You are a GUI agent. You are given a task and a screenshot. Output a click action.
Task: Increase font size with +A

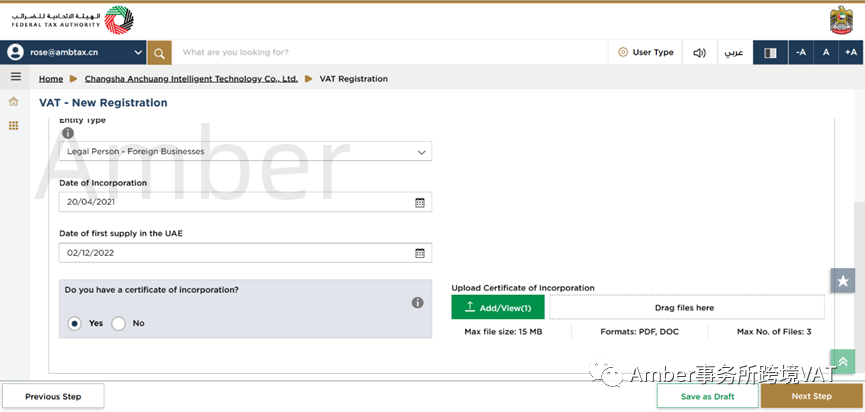coord(851,52)
